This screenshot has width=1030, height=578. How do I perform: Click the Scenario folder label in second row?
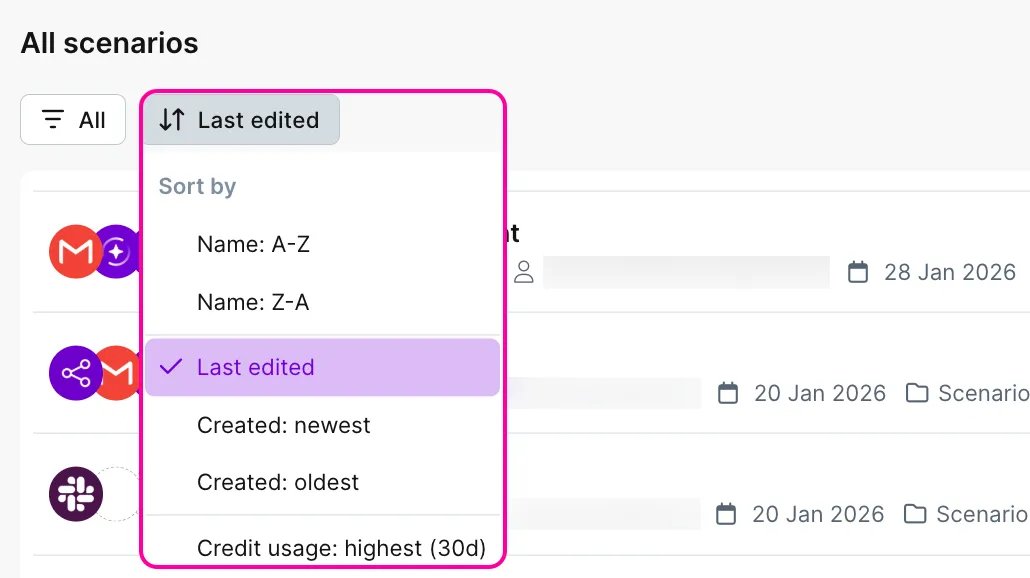[x=982, y=393]
